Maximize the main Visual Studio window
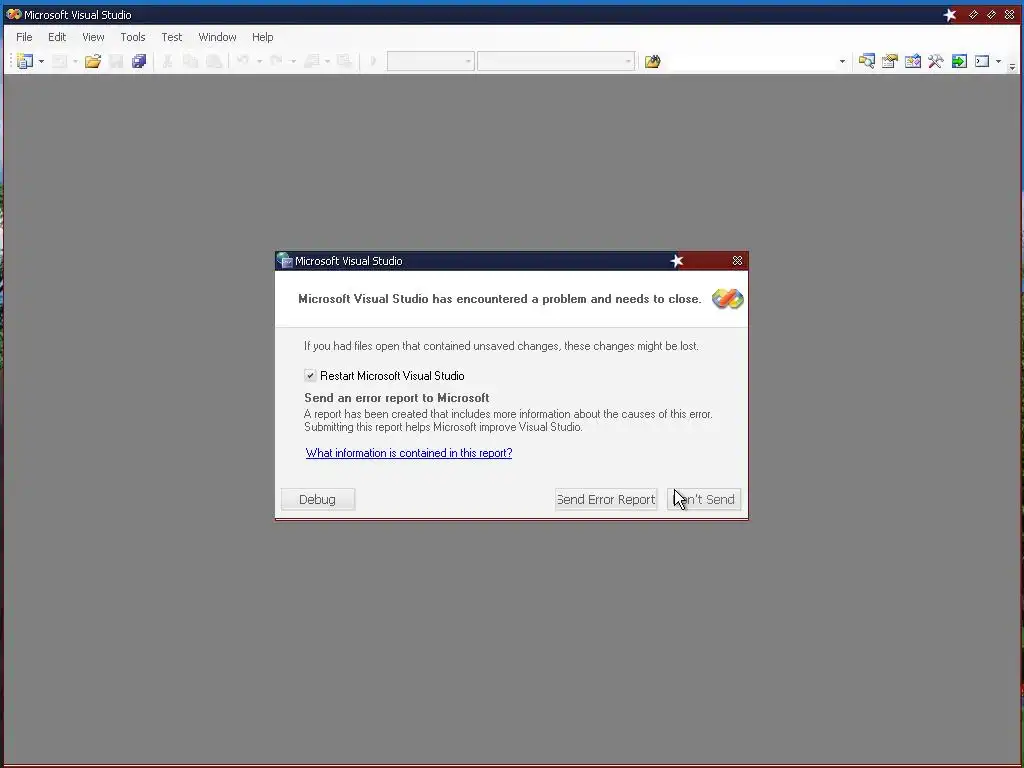This screenshot has width=1024, height=768. [991, 14]
